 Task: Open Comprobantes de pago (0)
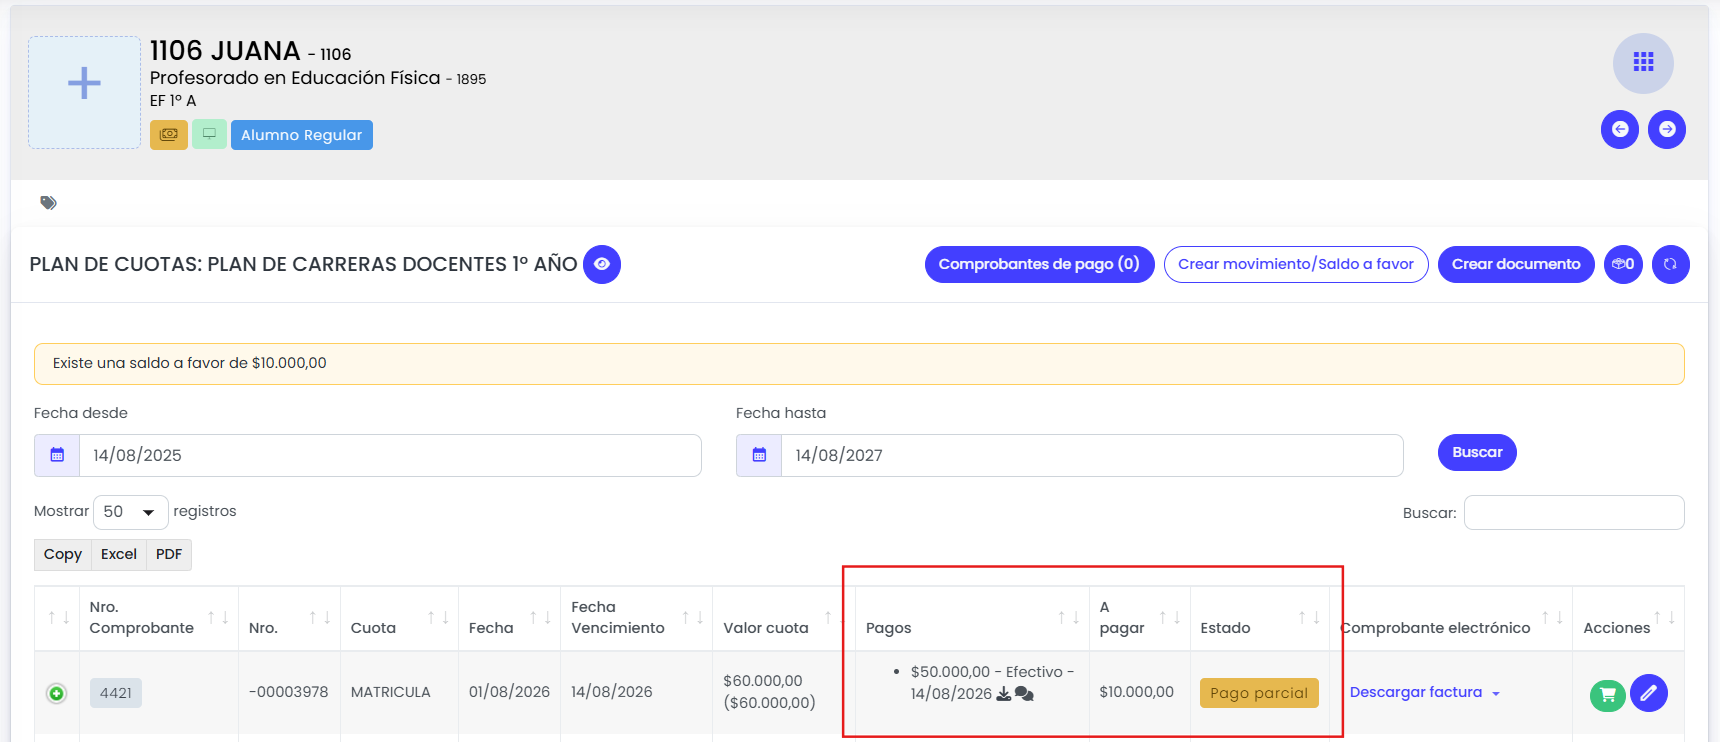1039,264
